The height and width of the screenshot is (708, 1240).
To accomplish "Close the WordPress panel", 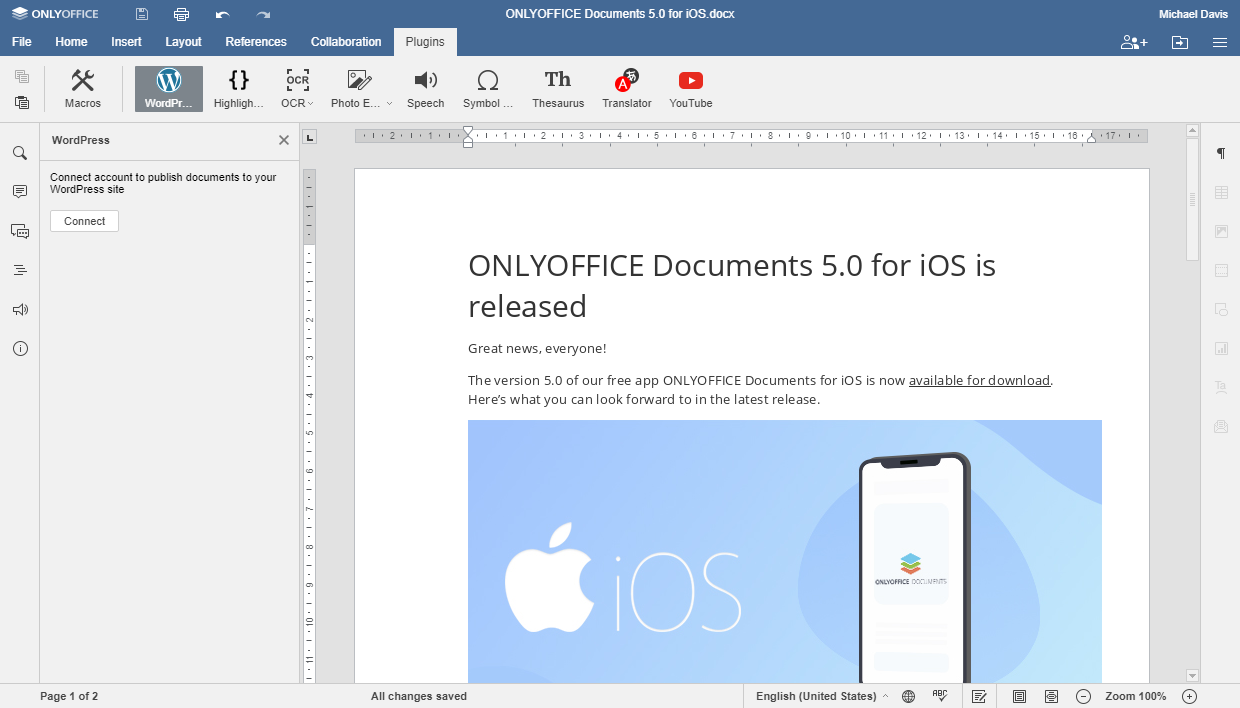I will coord(284,140).
